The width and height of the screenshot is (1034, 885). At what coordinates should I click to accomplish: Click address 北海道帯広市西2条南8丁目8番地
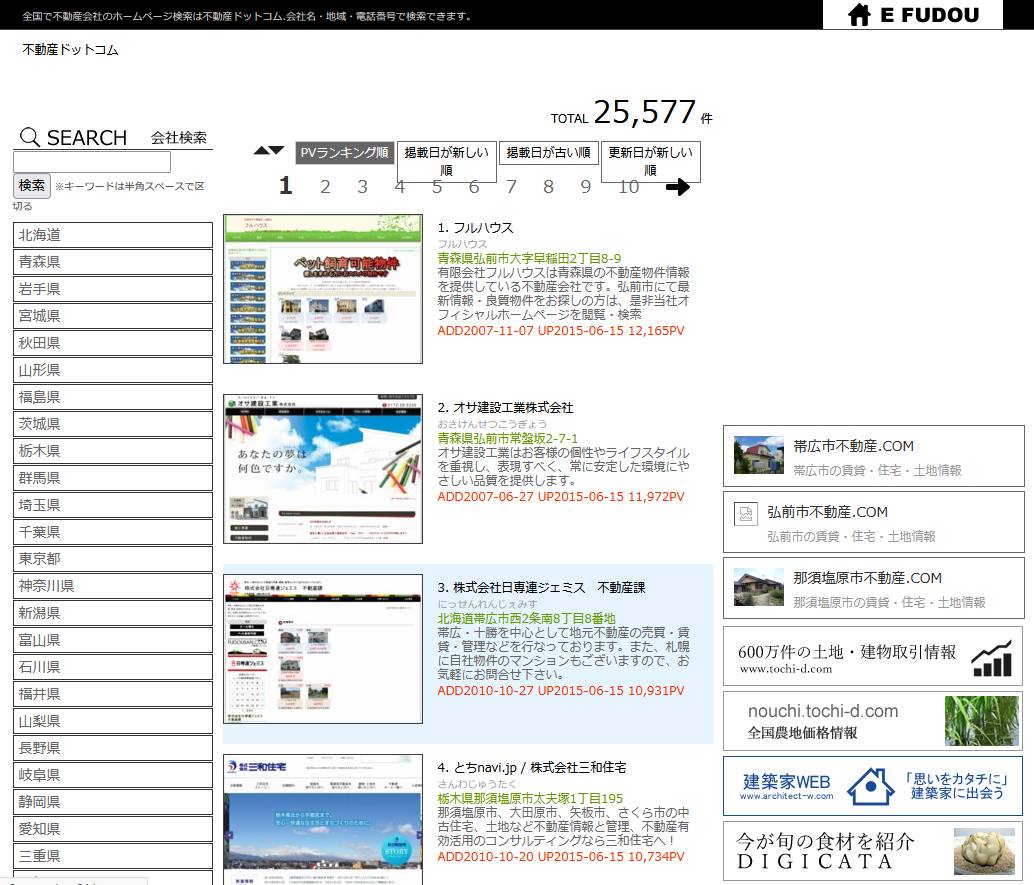(526, 619)
